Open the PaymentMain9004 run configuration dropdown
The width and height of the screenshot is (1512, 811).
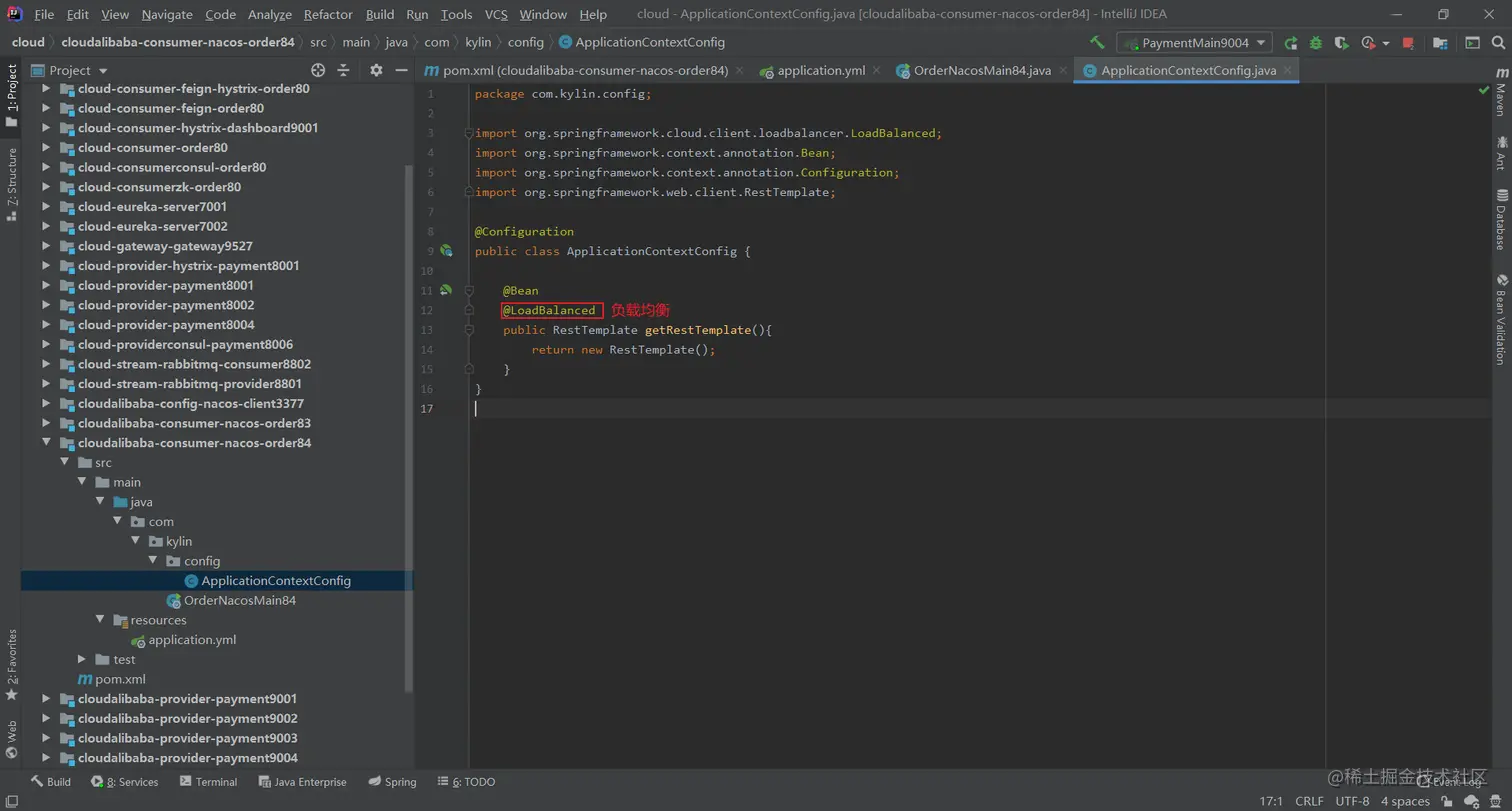tap(1195, 43)
